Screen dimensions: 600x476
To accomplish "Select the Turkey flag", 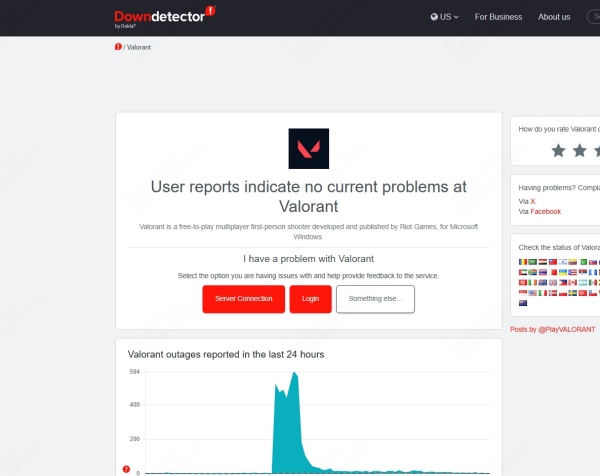I will click(583, 293).
